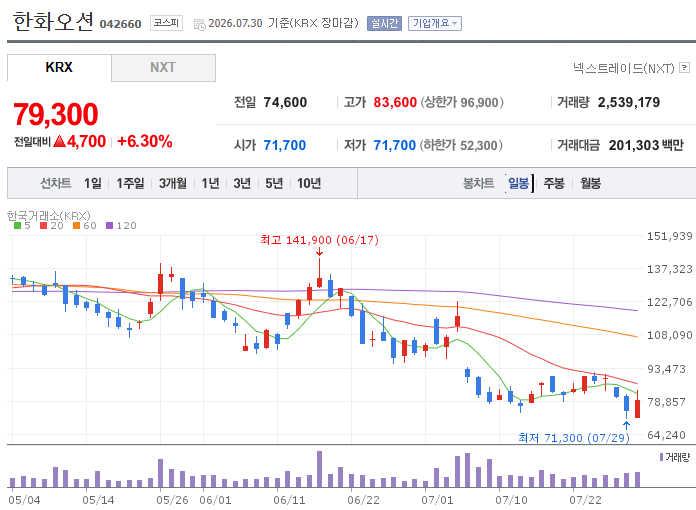This screenshot has width=696, height=510.
Task: Select the 일봉 daily candle chart
Action: pyautogui.click(x=518, y=183)
